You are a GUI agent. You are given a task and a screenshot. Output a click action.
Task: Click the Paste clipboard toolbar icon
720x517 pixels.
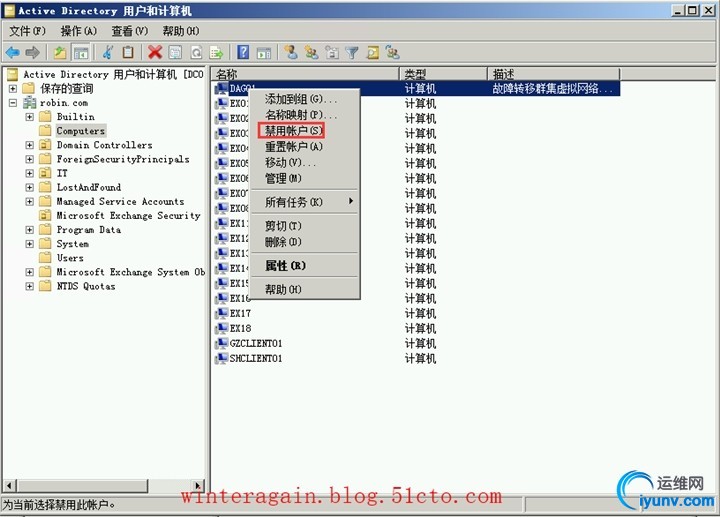pyautogui.click(x=128, y=52)
